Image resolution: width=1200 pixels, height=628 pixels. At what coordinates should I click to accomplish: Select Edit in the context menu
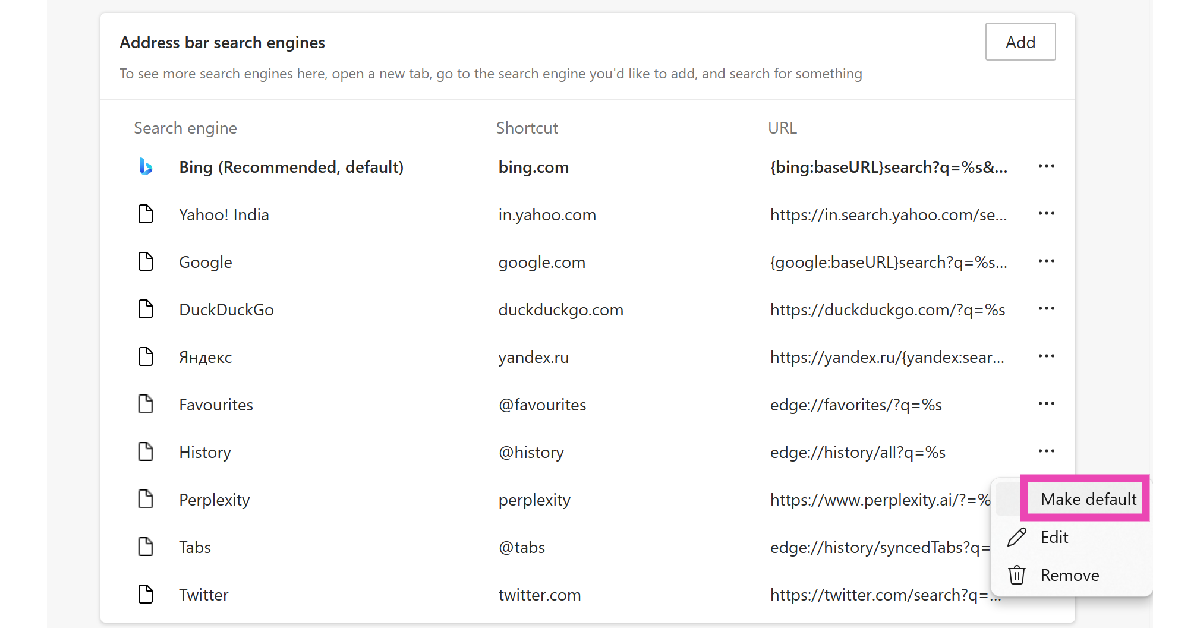(1054, 537)
